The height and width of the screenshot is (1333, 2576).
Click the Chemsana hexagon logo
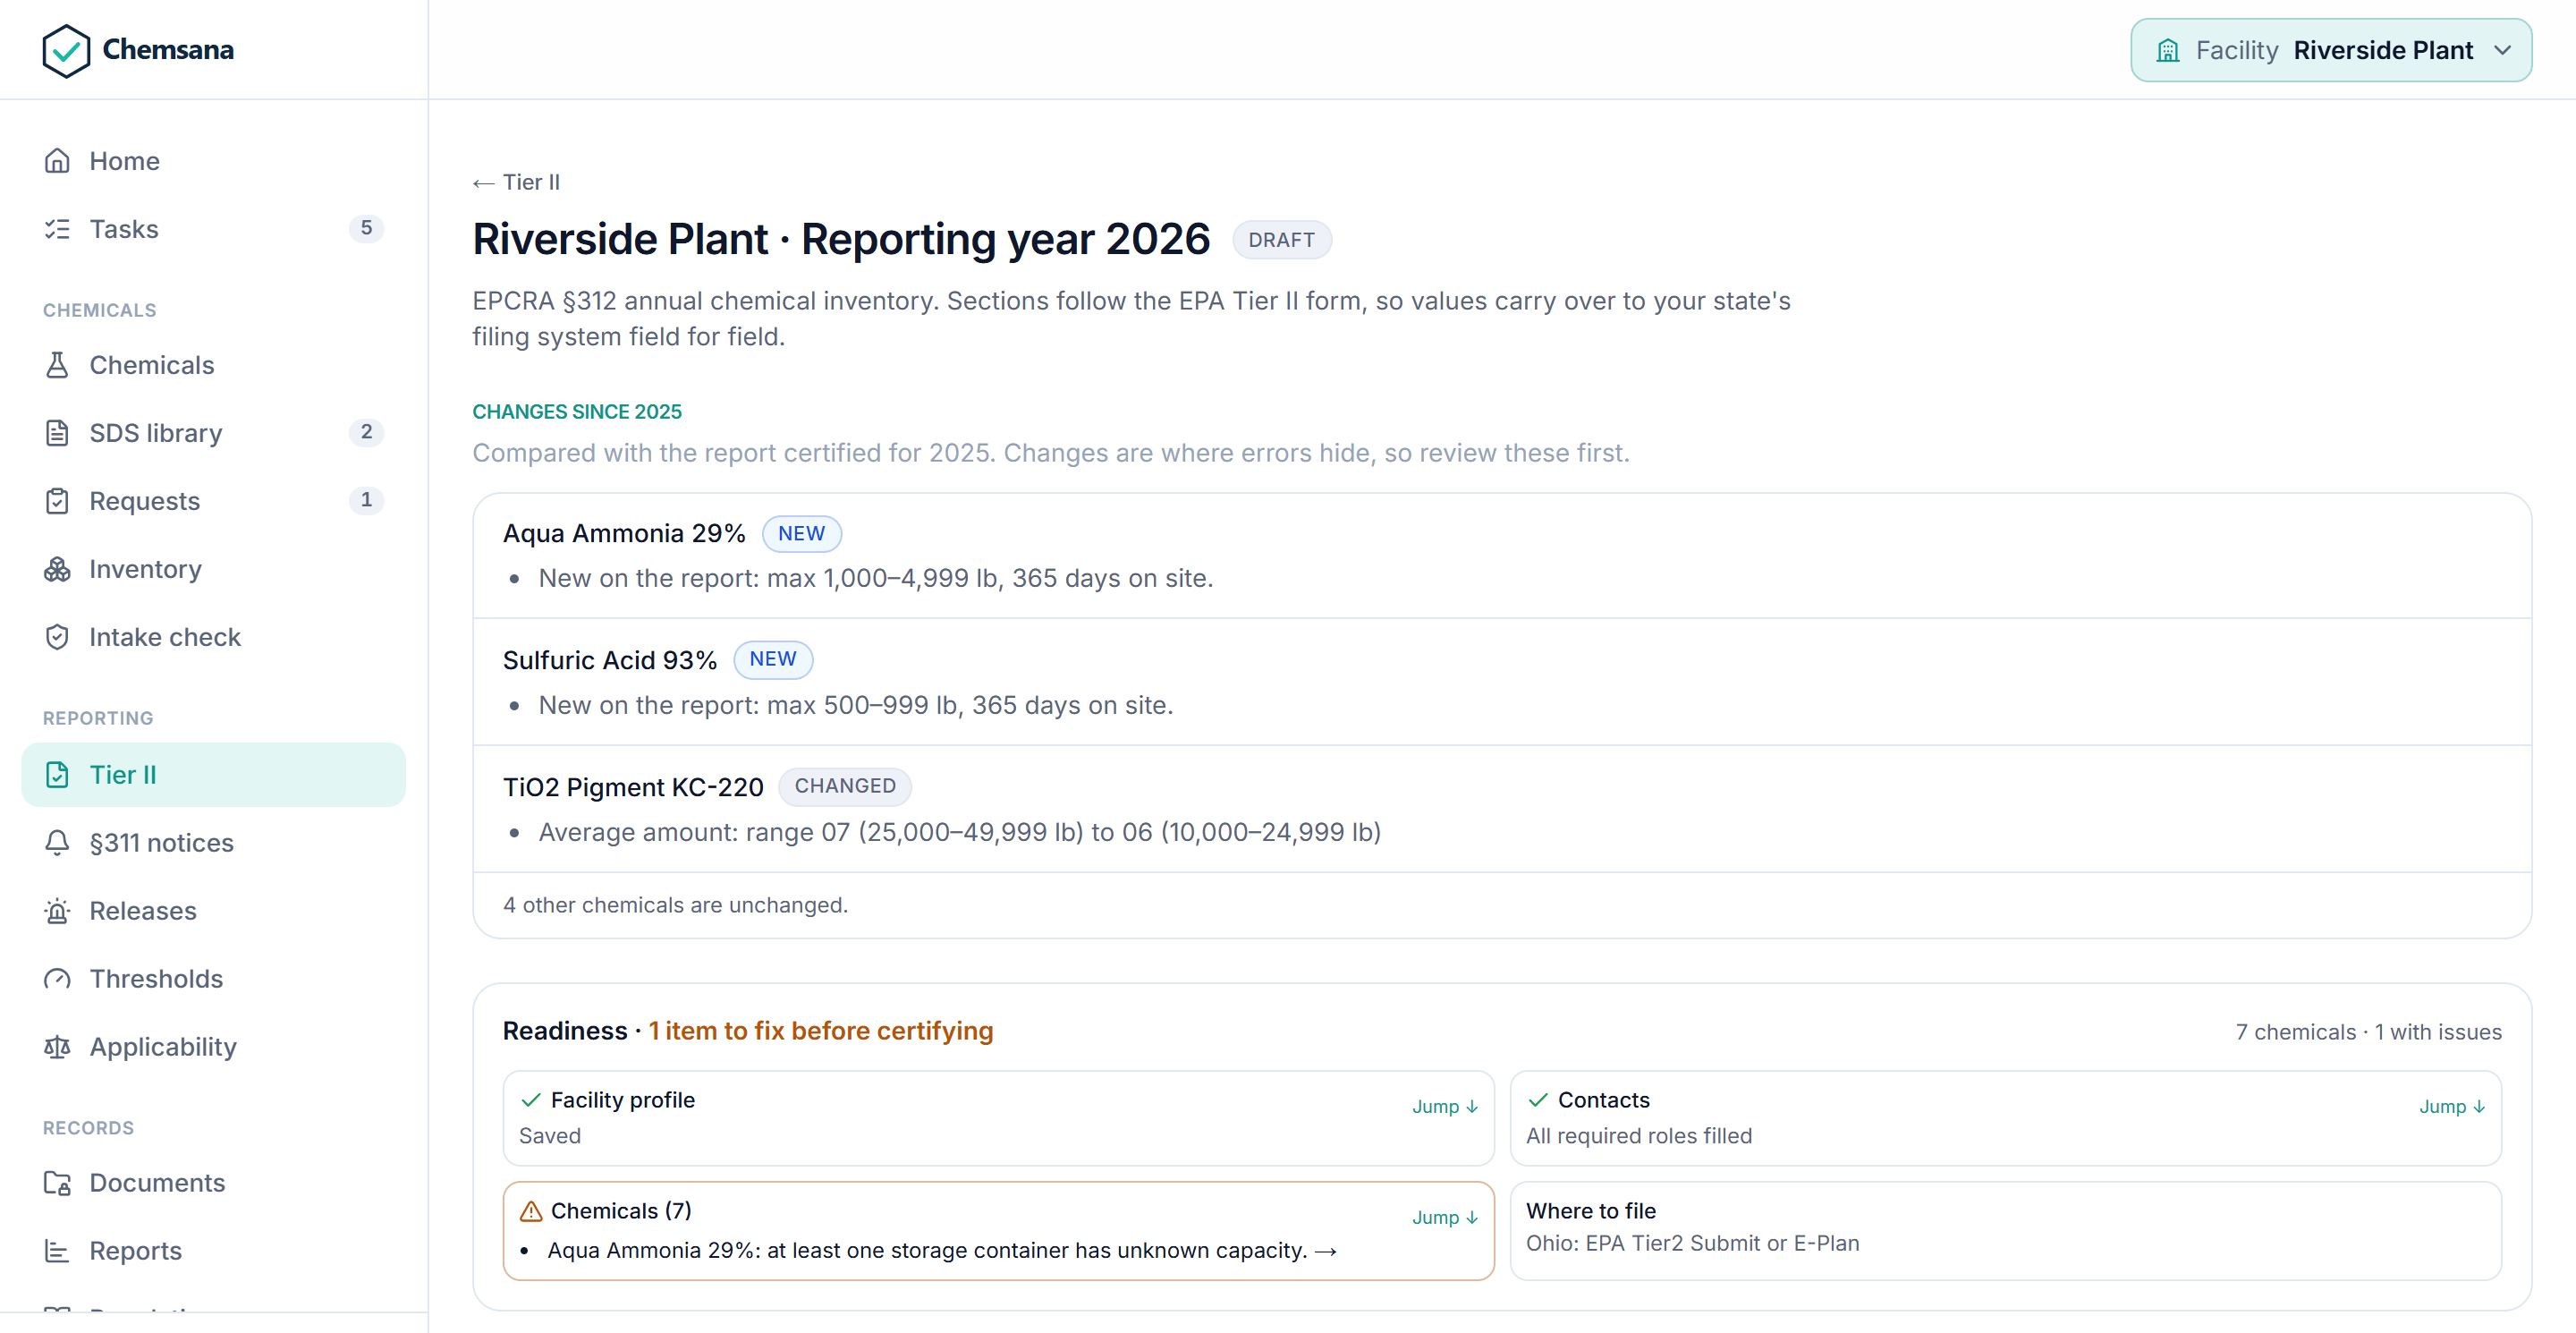coord(66,50)
